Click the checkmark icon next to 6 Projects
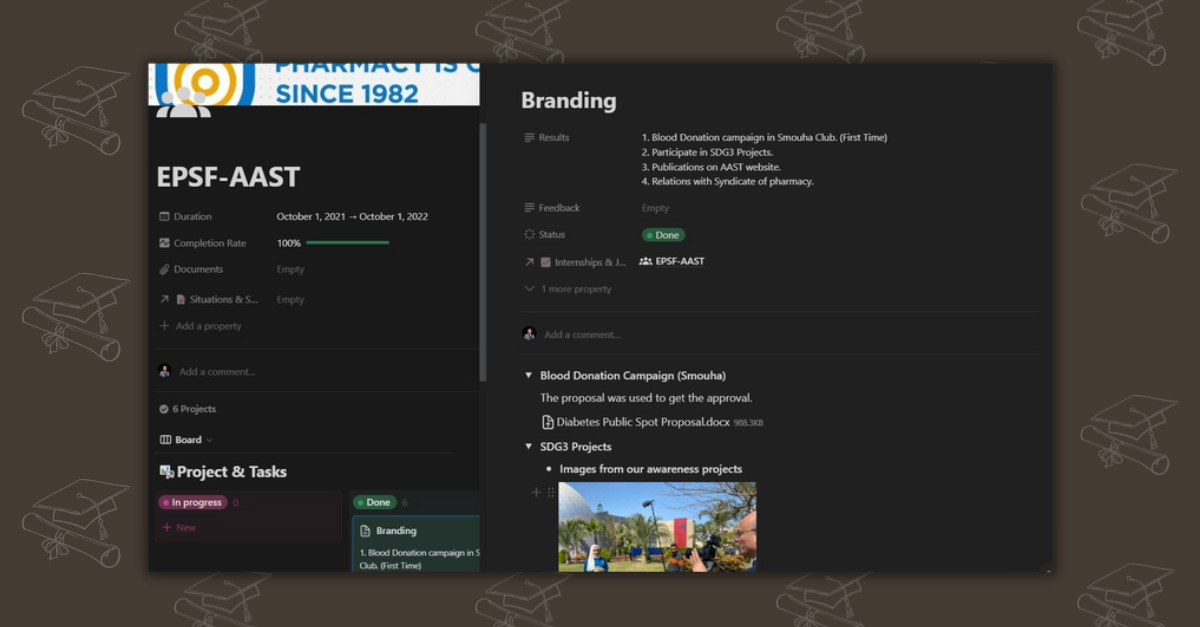This screenshot has height=627, width=1200. [x=164, y=409]
